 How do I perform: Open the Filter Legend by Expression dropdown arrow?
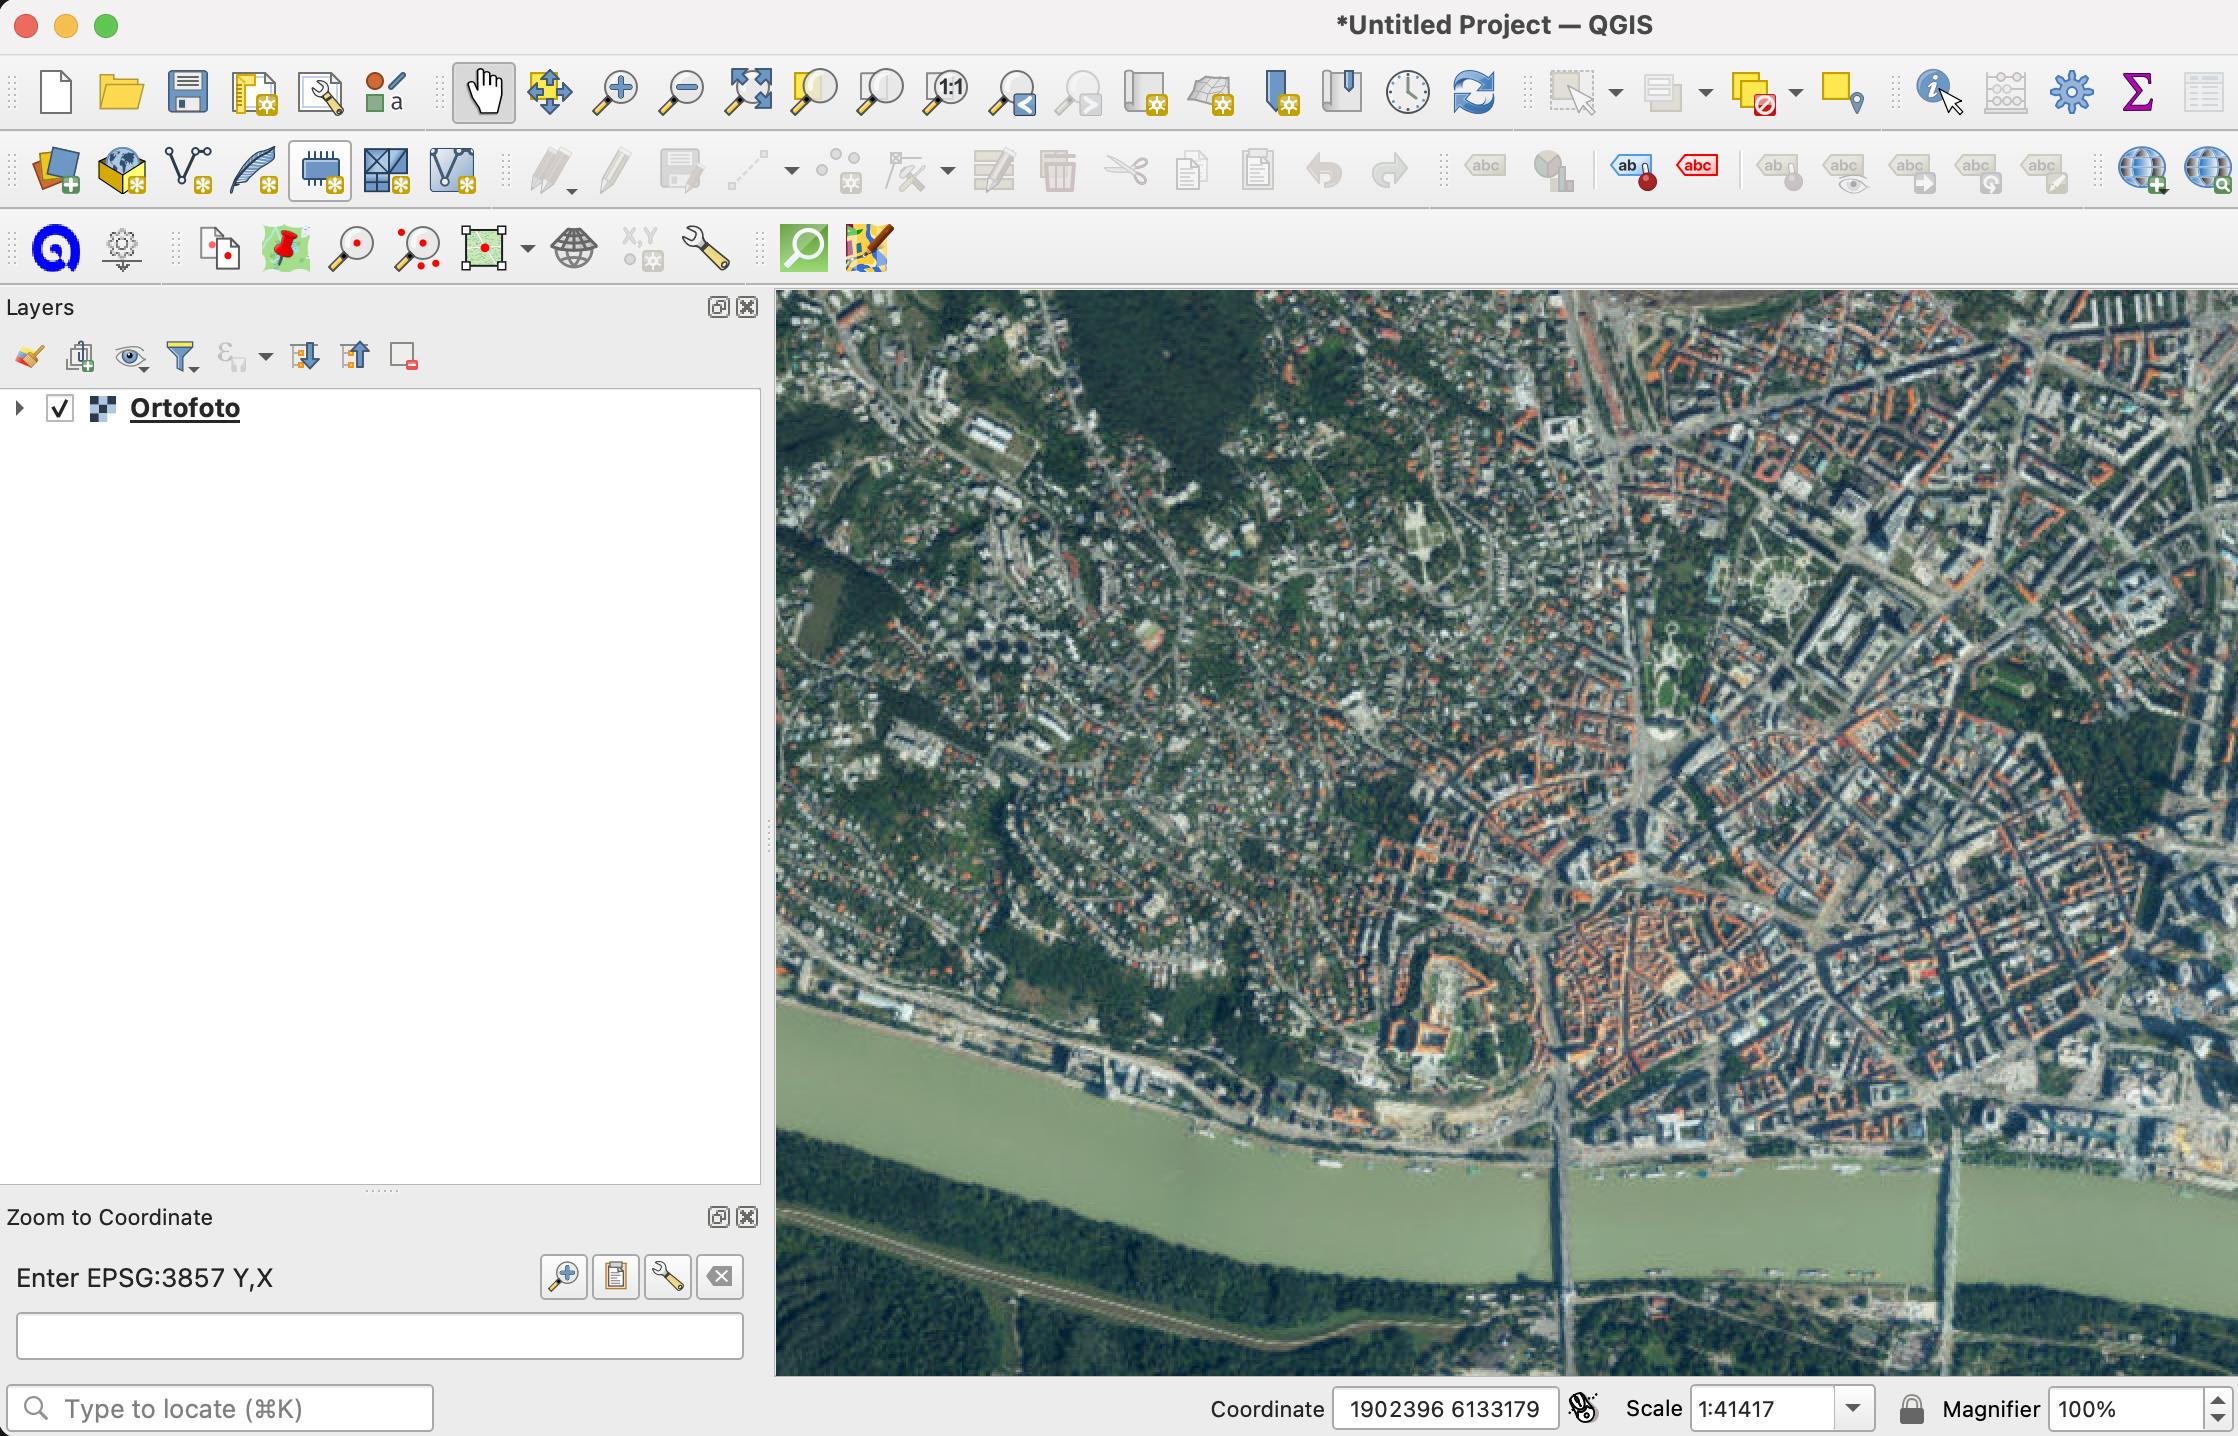coord(265,357)
